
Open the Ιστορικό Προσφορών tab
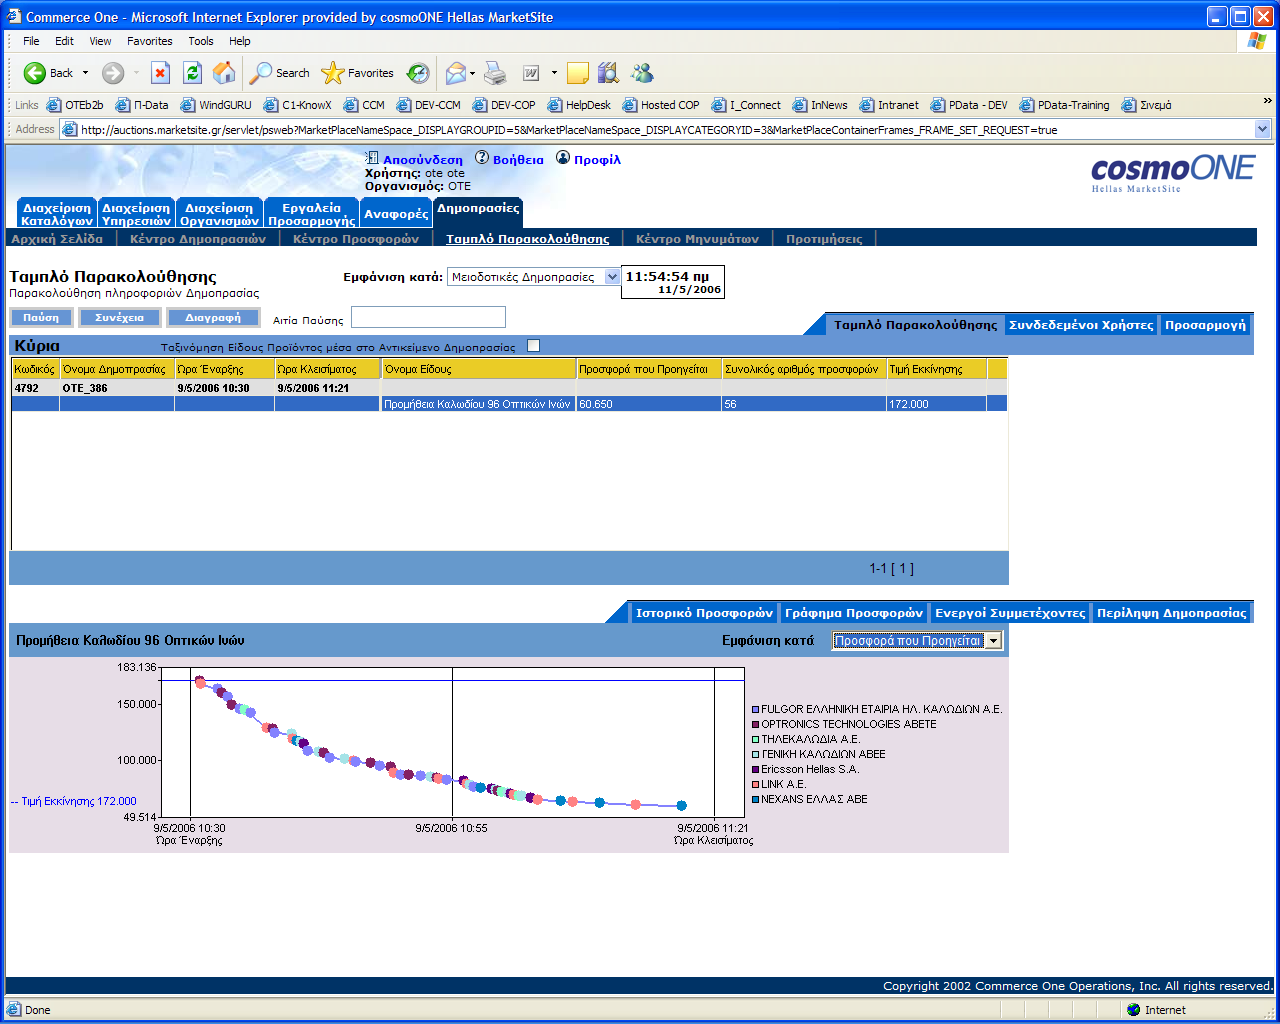[704, 613]
